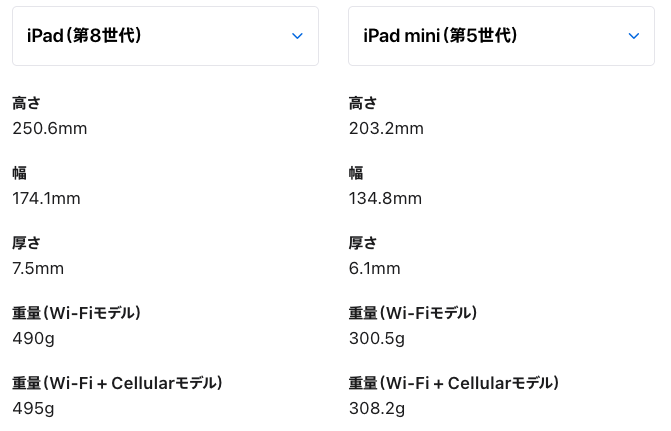Click the 134.8mm width value
The height and width of the screenshot is (431, 671).
(385, 198)
